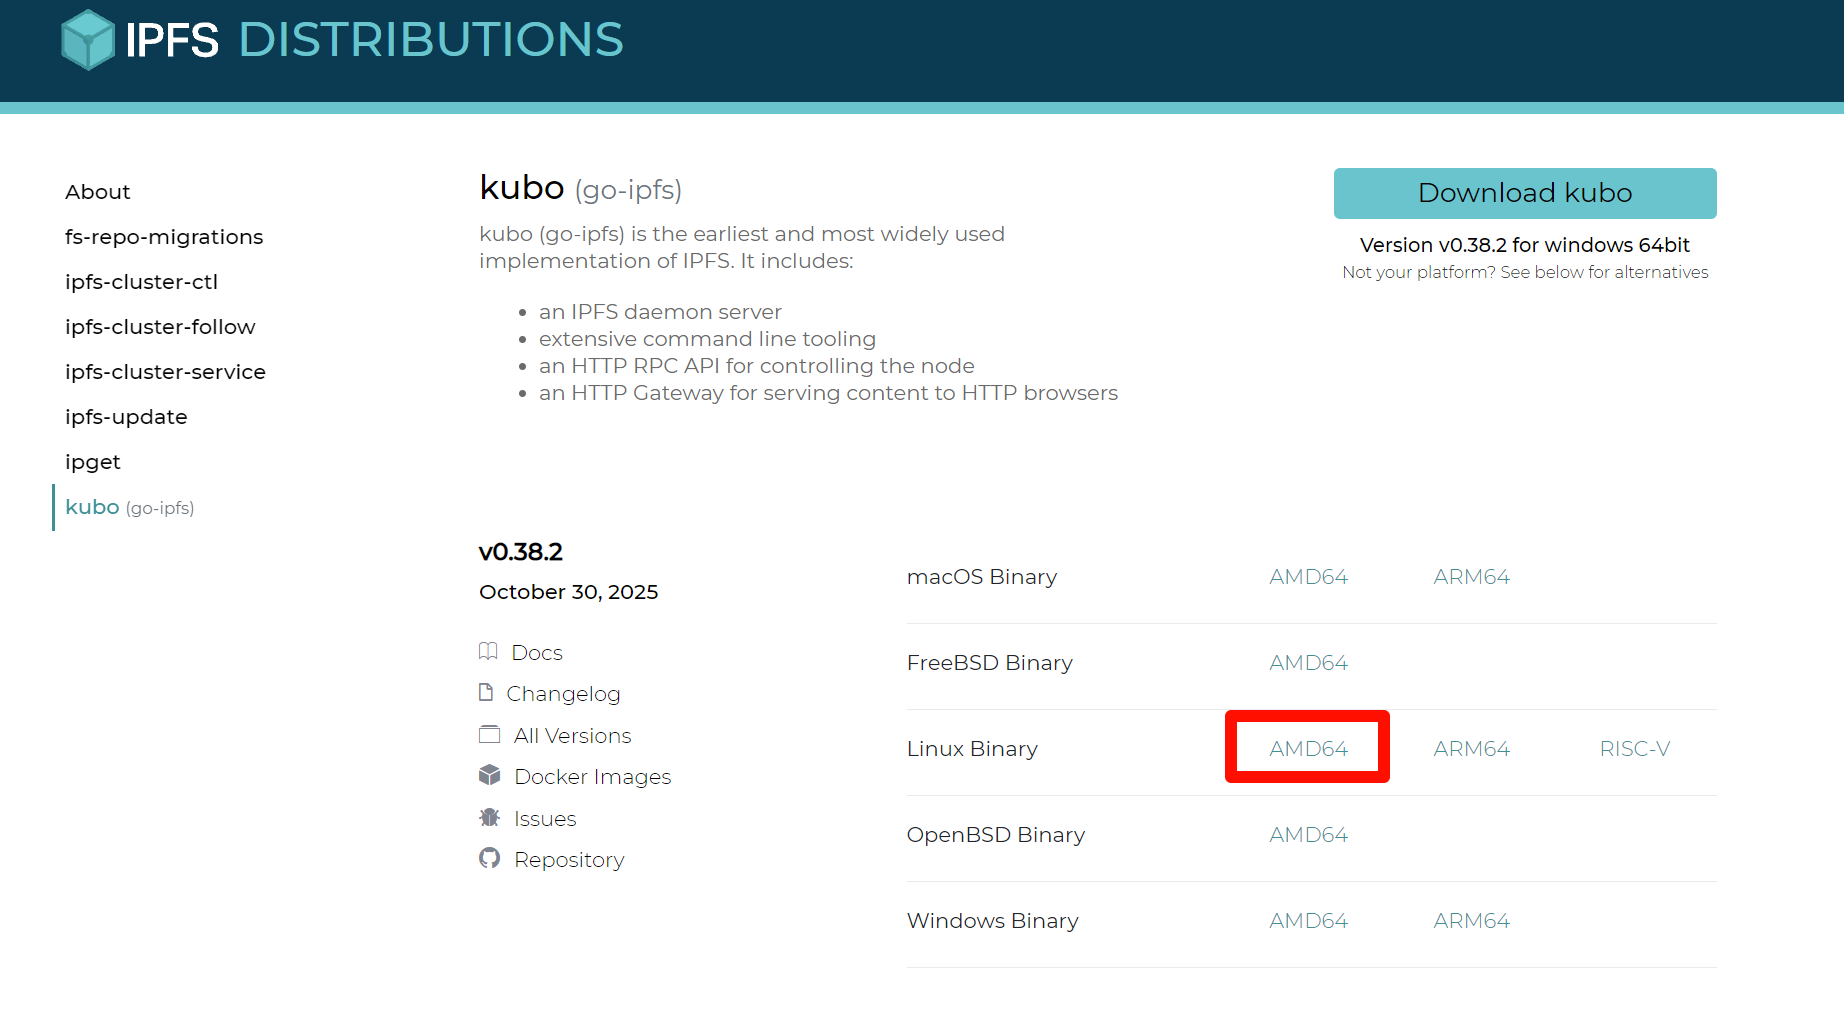Select kubo (go-ipfs) sidebar entry
Screen dimensions: 1844x1010
pos(130,507)
